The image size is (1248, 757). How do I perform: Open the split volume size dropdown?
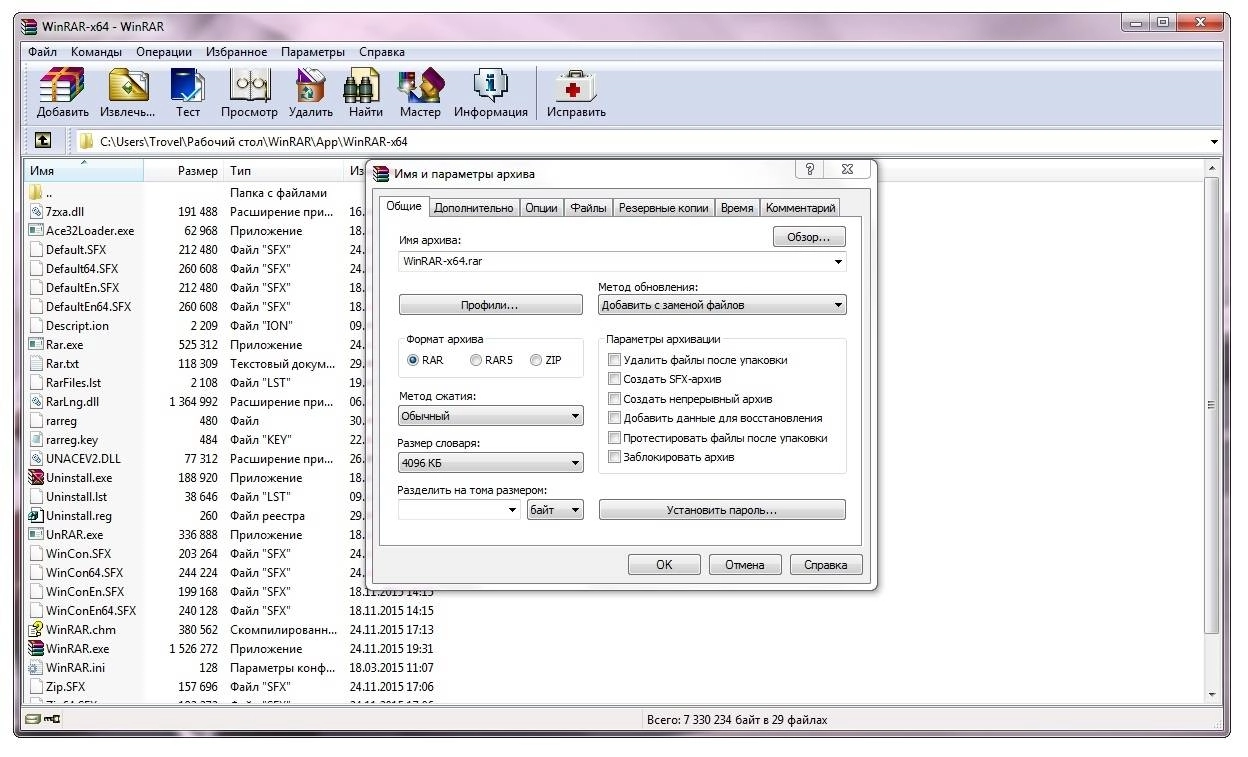(512, 510)
